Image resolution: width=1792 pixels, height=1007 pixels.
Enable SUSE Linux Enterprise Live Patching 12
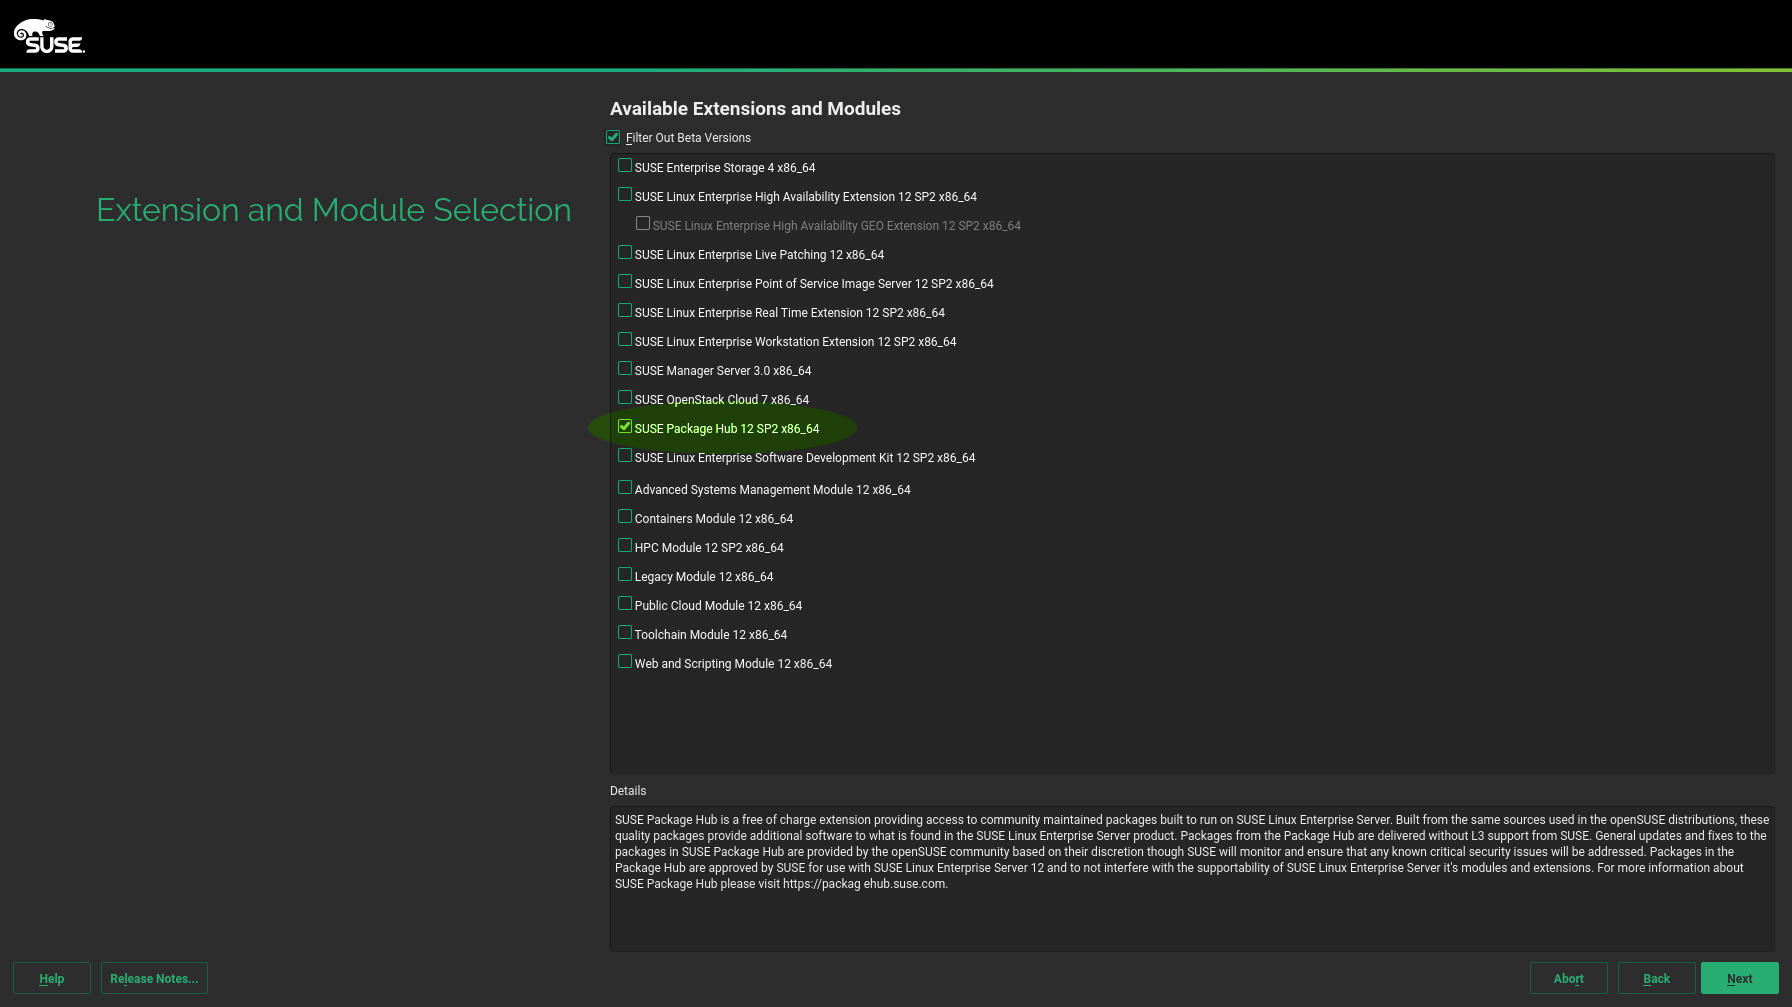coord(625,253)
